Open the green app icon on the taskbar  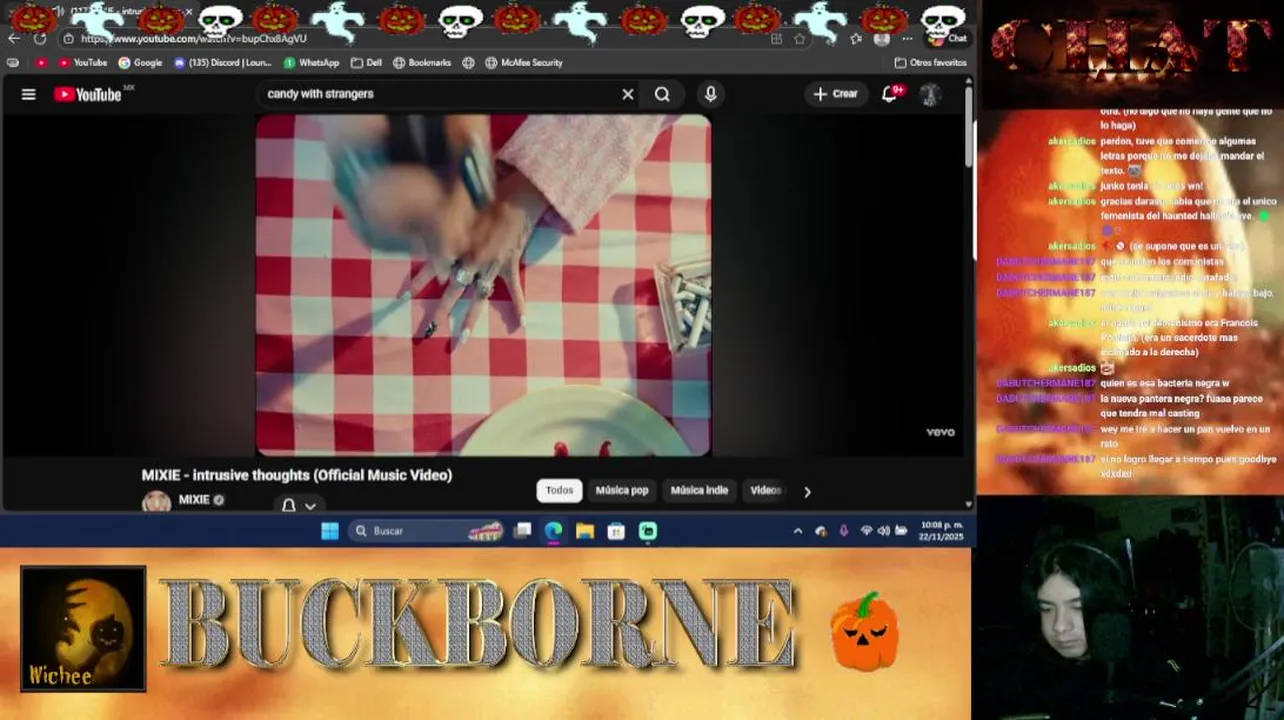[x=648, y=531]
